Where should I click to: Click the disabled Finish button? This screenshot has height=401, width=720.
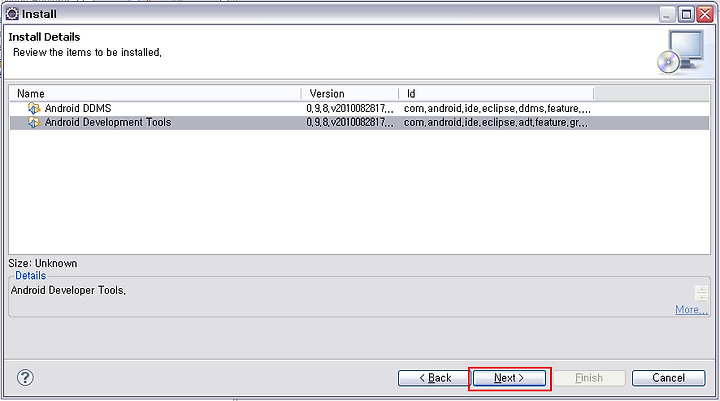(x=589, y=378)
